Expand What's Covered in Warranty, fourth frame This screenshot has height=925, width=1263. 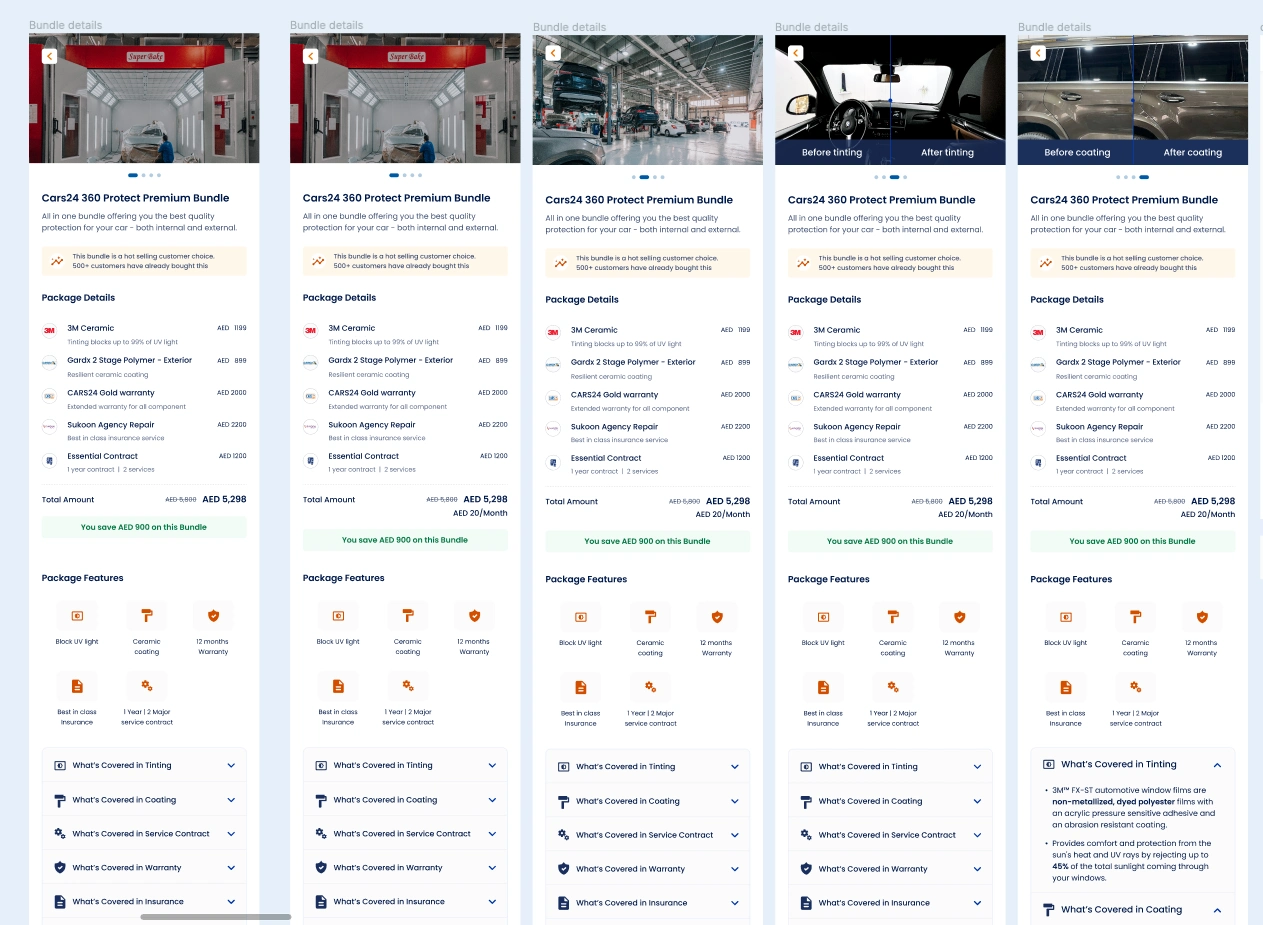[890, 869]
